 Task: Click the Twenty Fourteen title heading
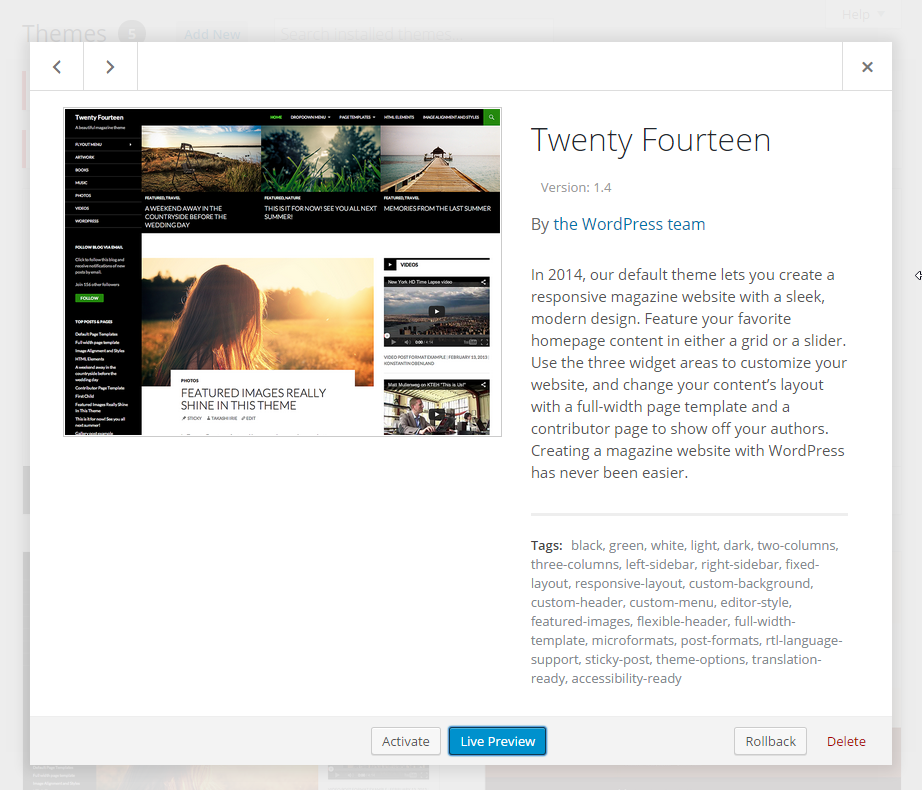pyautogui.click(x=650, y=140)
